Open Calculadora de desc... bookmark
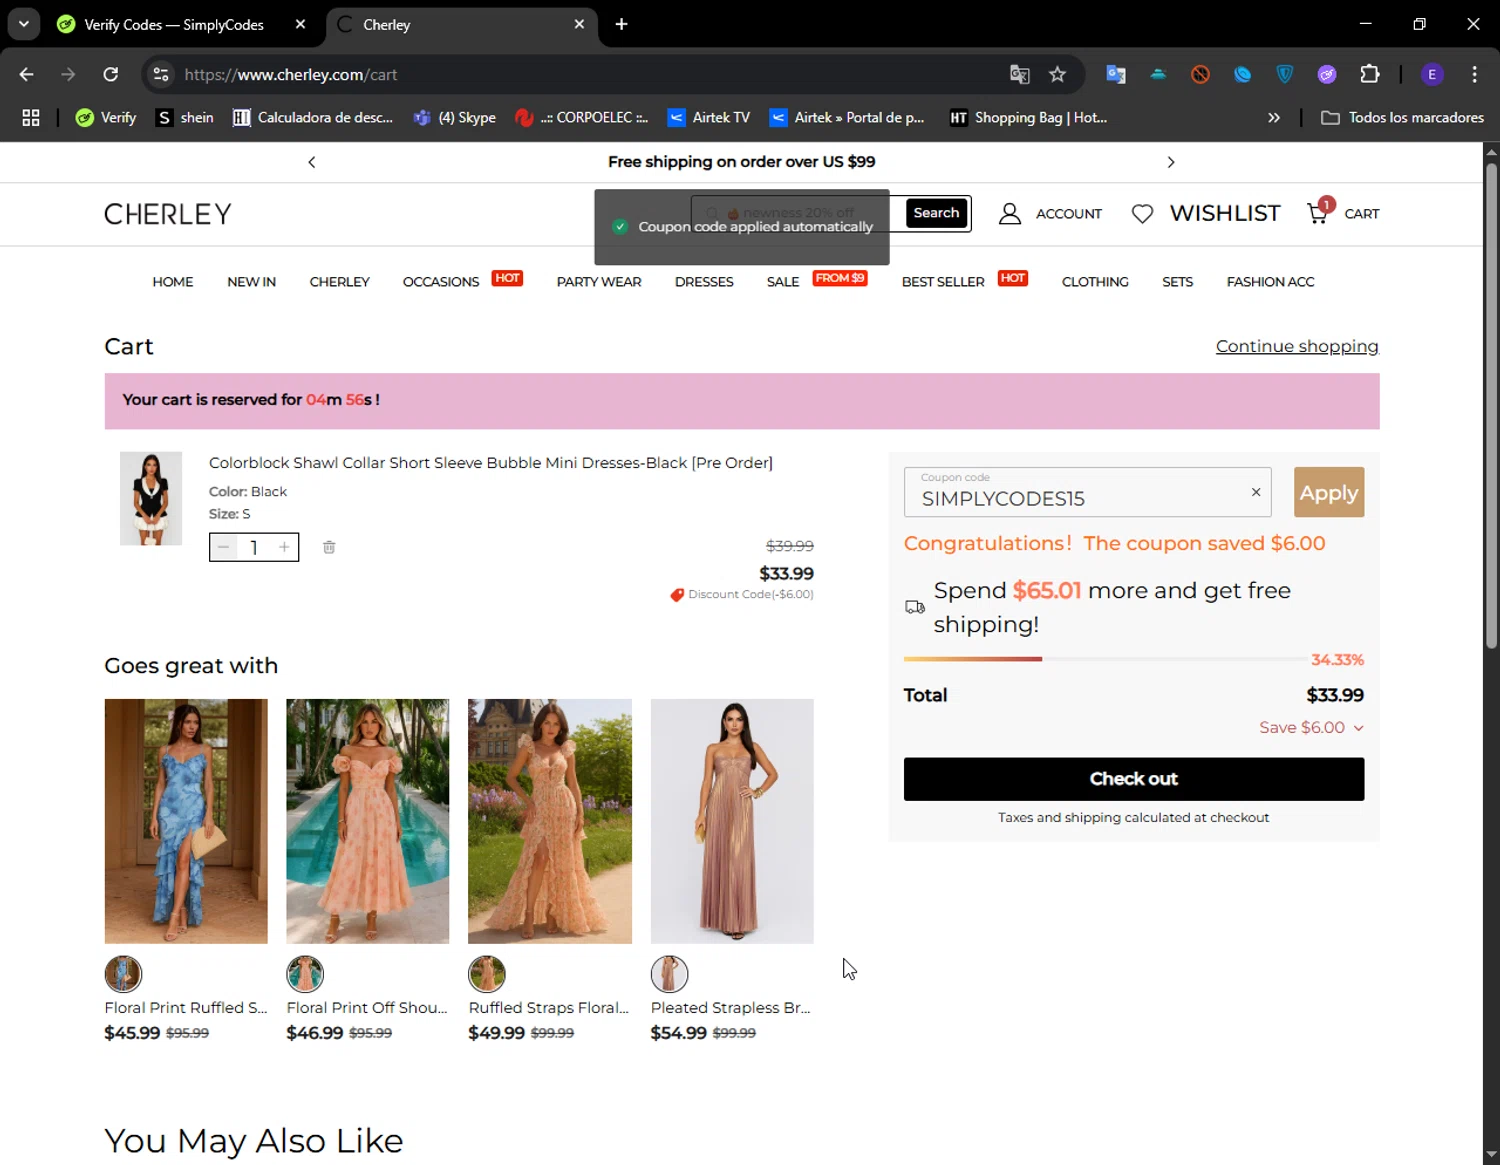The height and width of the screenshot is (1165, 1500). point(312,118)
